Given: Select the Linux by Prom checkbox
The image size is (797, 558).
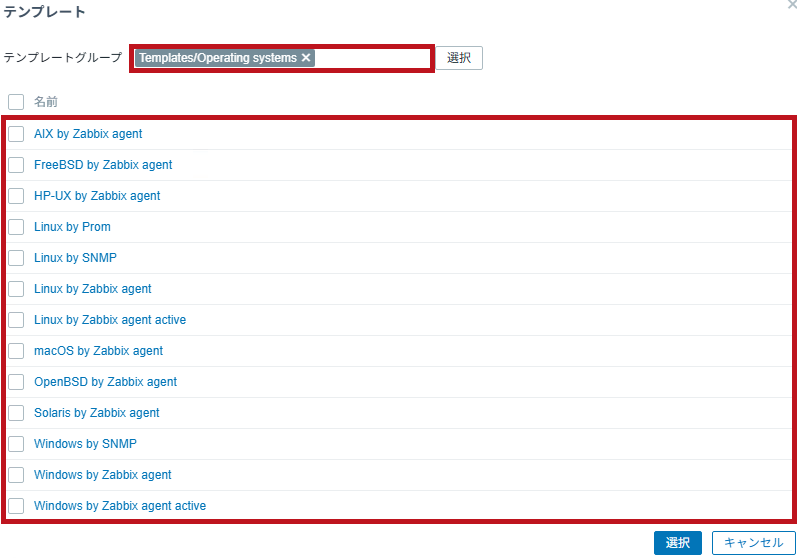Looking at the screenshot, I should tap(16, 227).
